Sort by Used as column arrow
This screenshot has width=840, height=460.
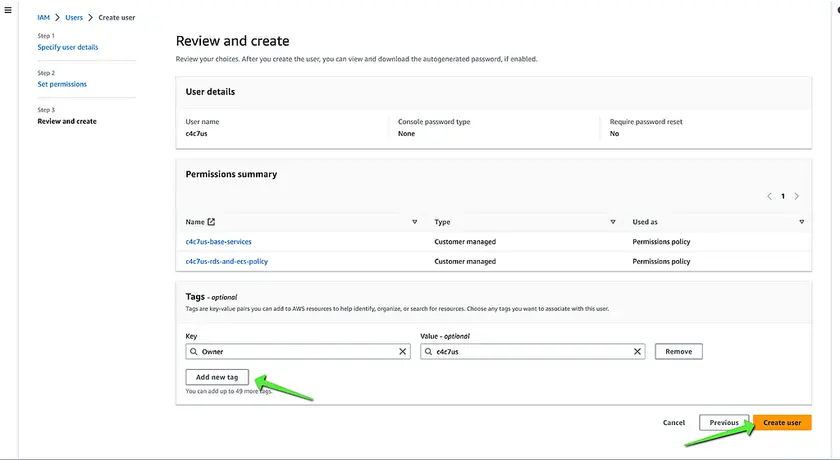coord(801,222)
